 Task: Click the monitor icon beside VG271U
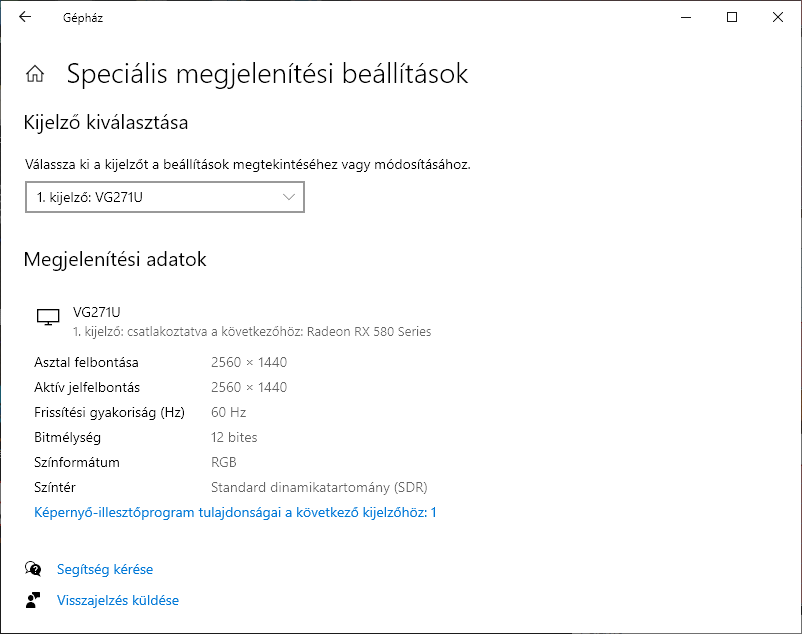(x=48, y=316)
